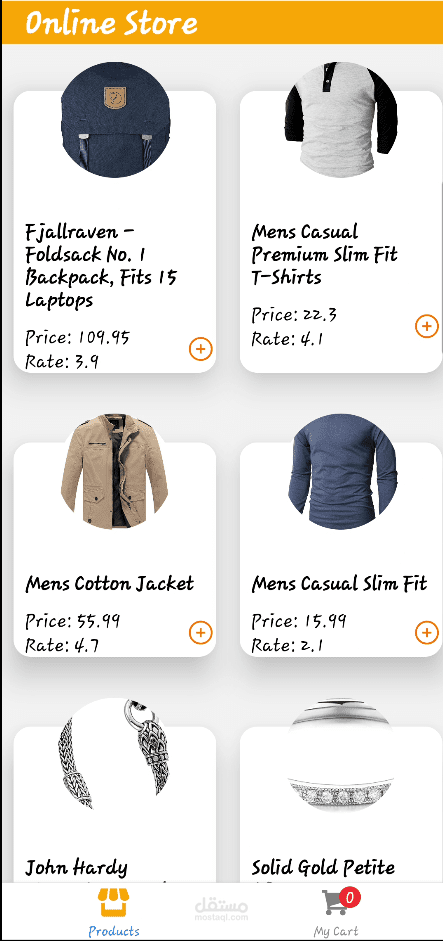Image resolution: width=443 pixels, height=941 pixels.
Task: Open the Products store icon
Action: [x=114, y=903]
